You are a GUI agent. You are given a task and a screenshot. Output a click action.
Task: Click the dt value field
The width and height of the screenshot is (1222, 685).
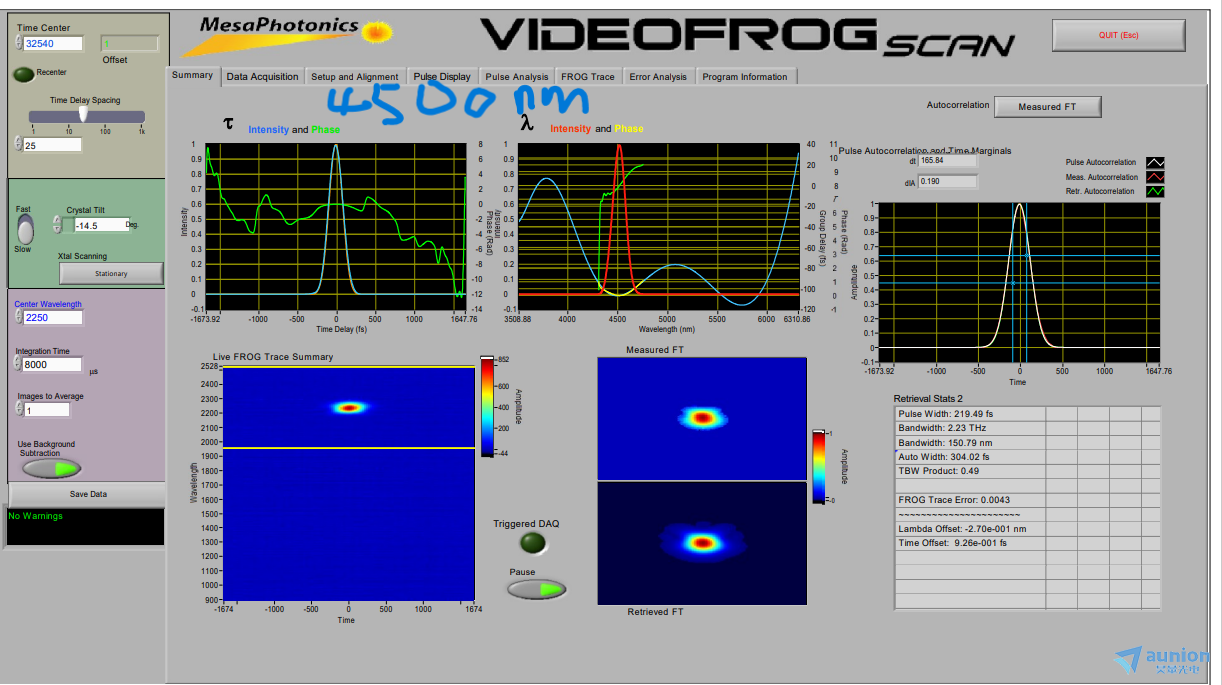tap(948, 160)
